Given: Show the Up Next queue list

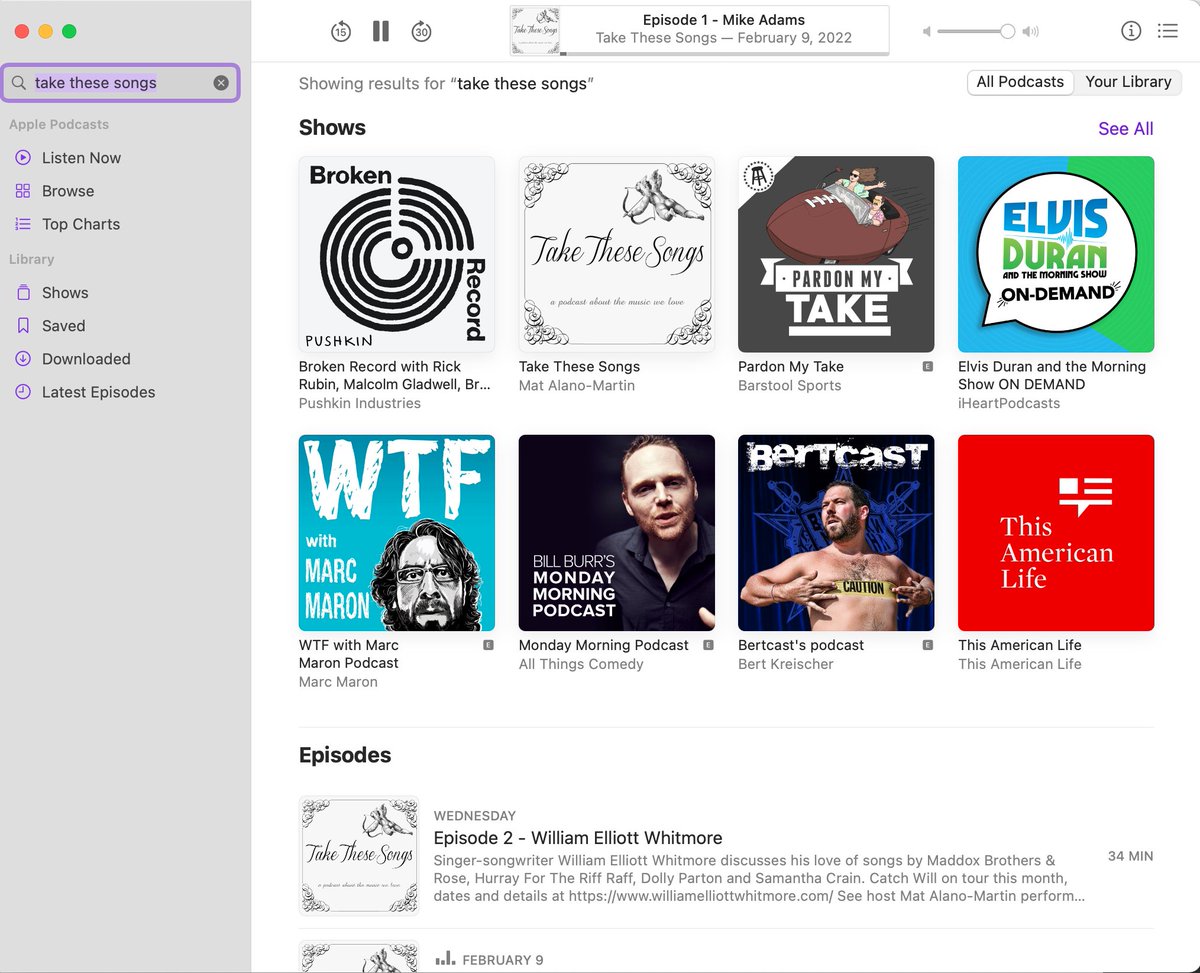Looking at the screenshot, I should 1167,31.
